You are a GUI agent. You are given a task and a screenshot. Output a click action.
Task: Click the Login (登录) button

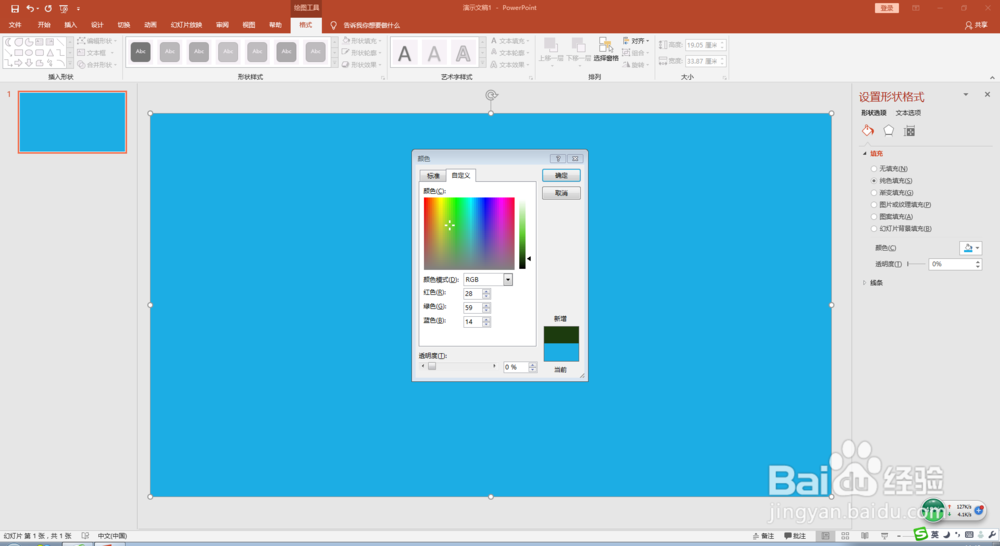[886, 8]
